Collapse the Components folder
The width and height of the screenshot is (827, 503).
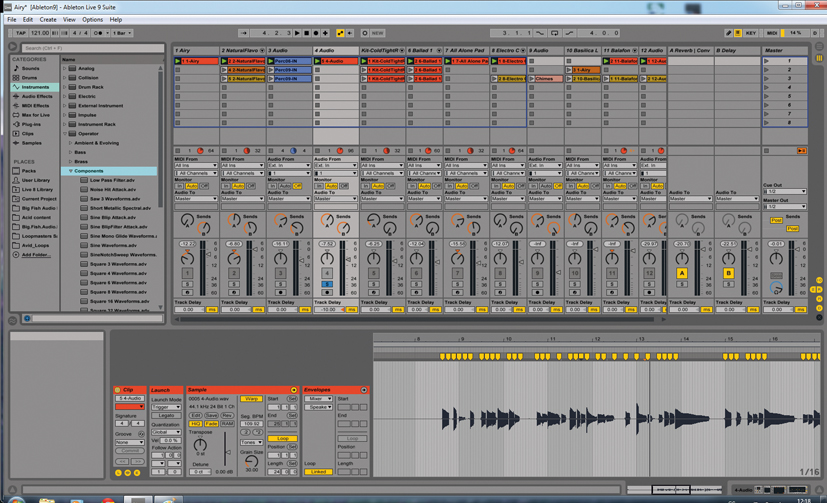point(70,171)
